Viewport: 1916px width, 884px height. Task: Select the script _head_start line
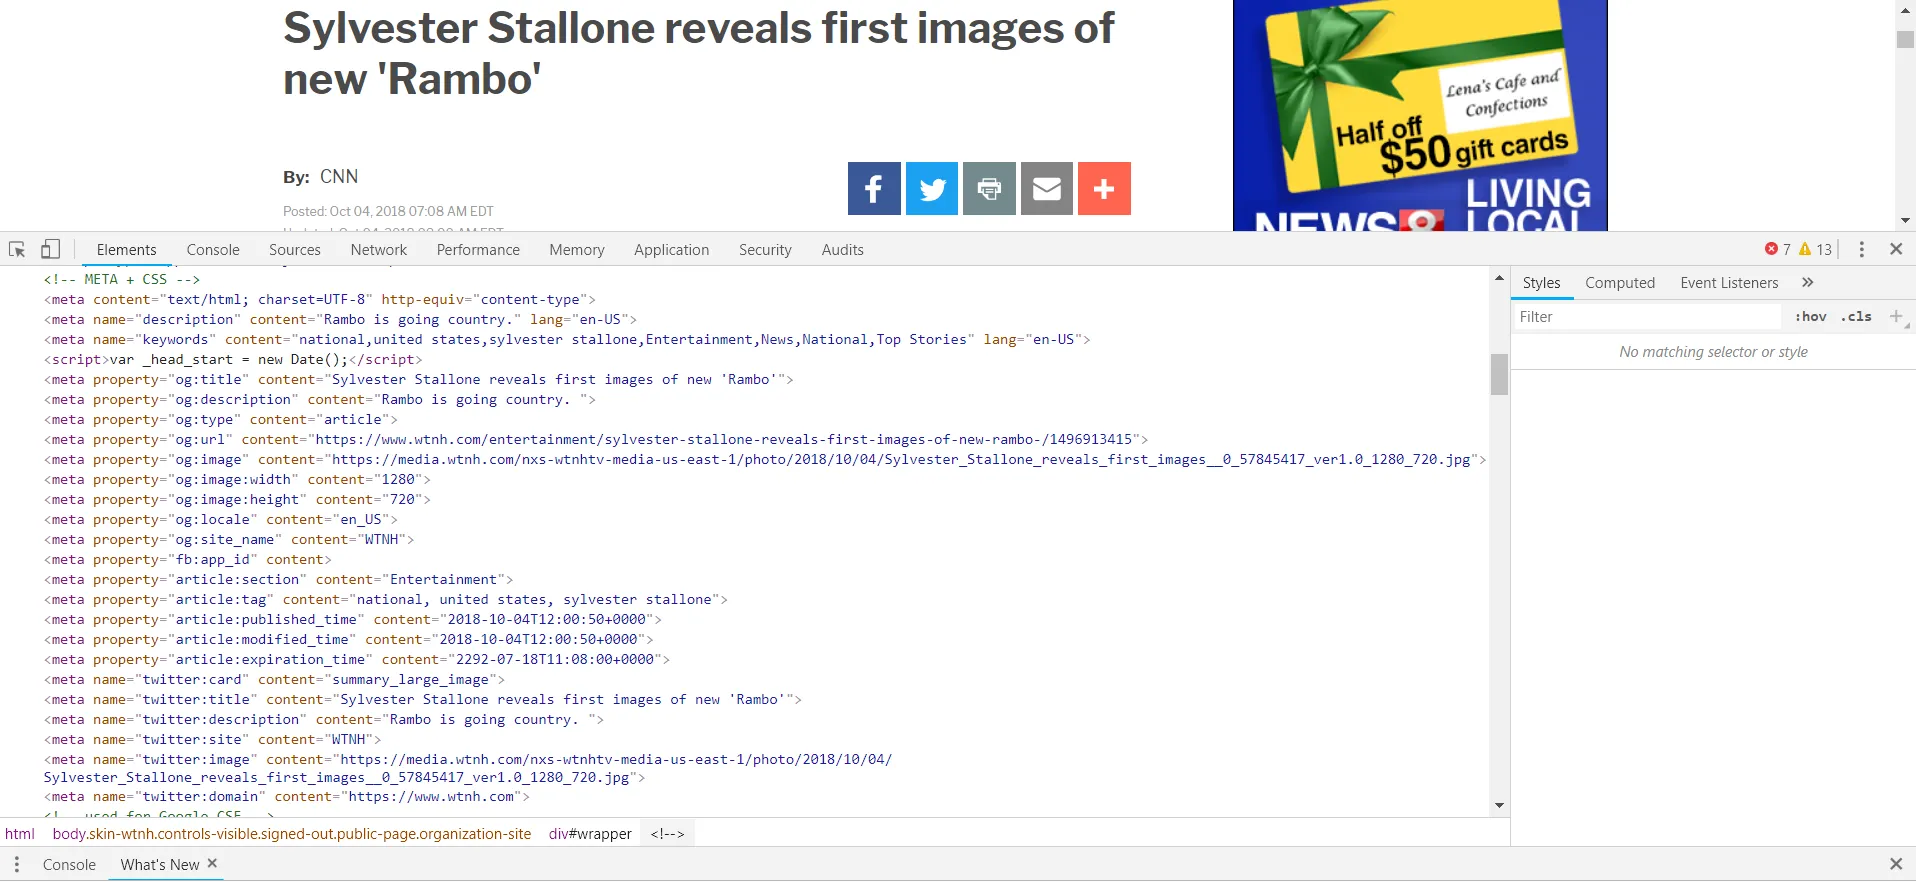click(x=233, y=360)
